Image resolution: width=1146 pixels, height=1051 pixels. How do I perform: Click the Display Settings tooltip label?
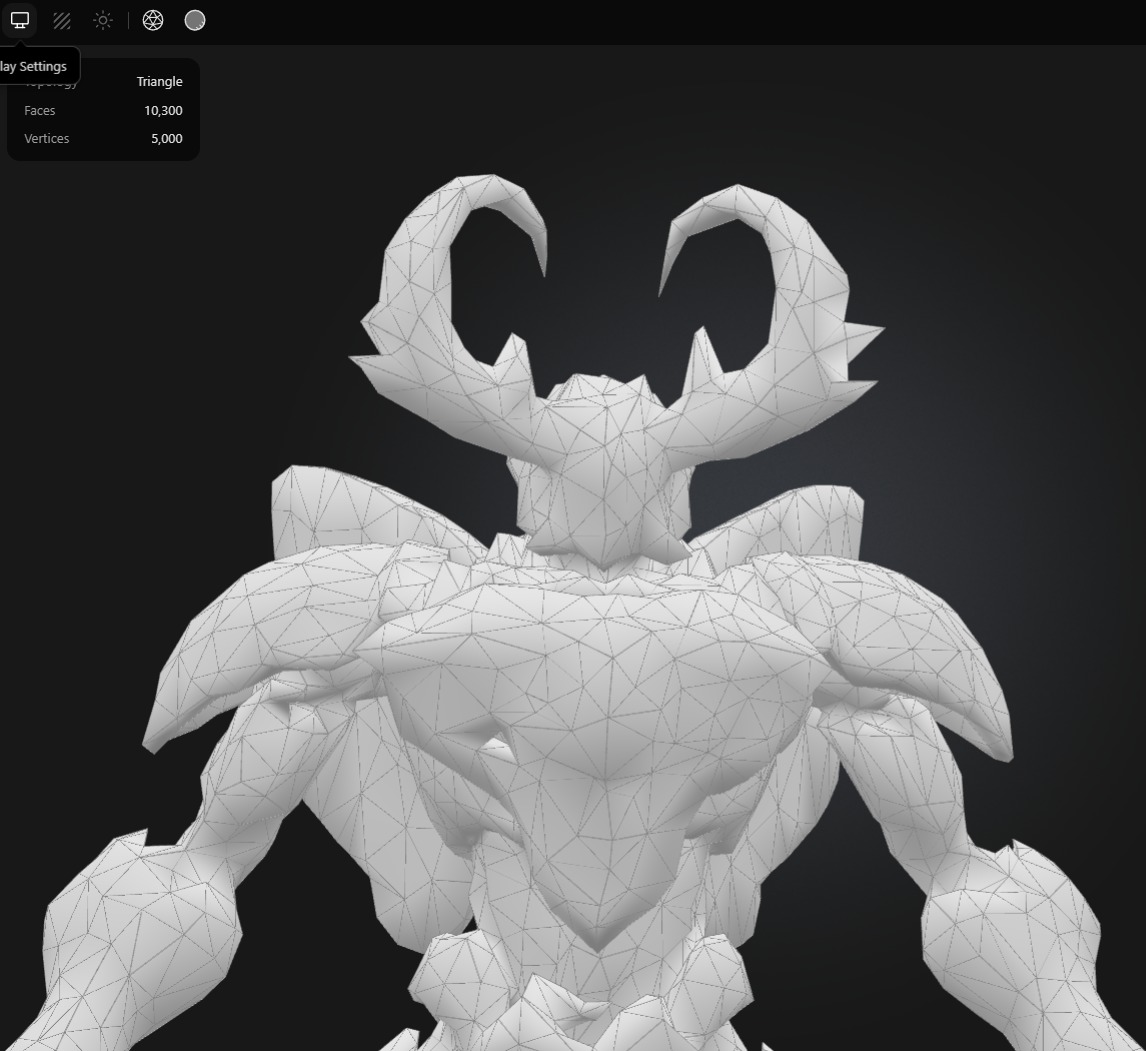(x=34, y=67)
